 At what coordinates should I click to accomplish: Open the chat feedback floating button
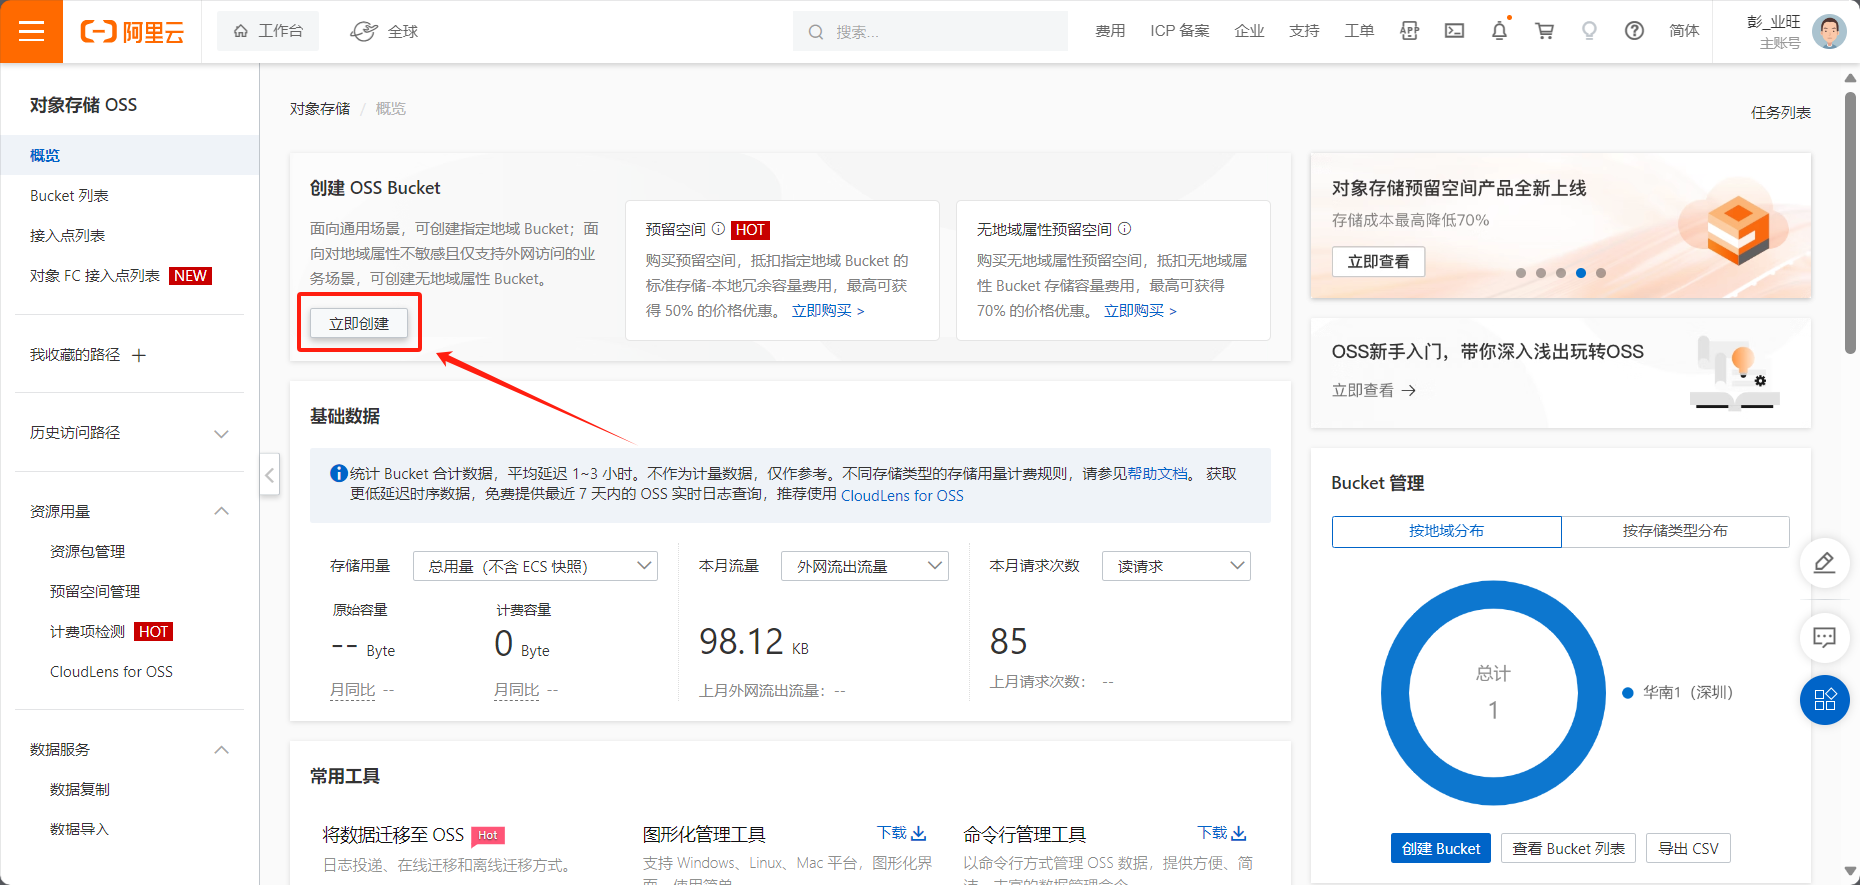pos(1824,637)
